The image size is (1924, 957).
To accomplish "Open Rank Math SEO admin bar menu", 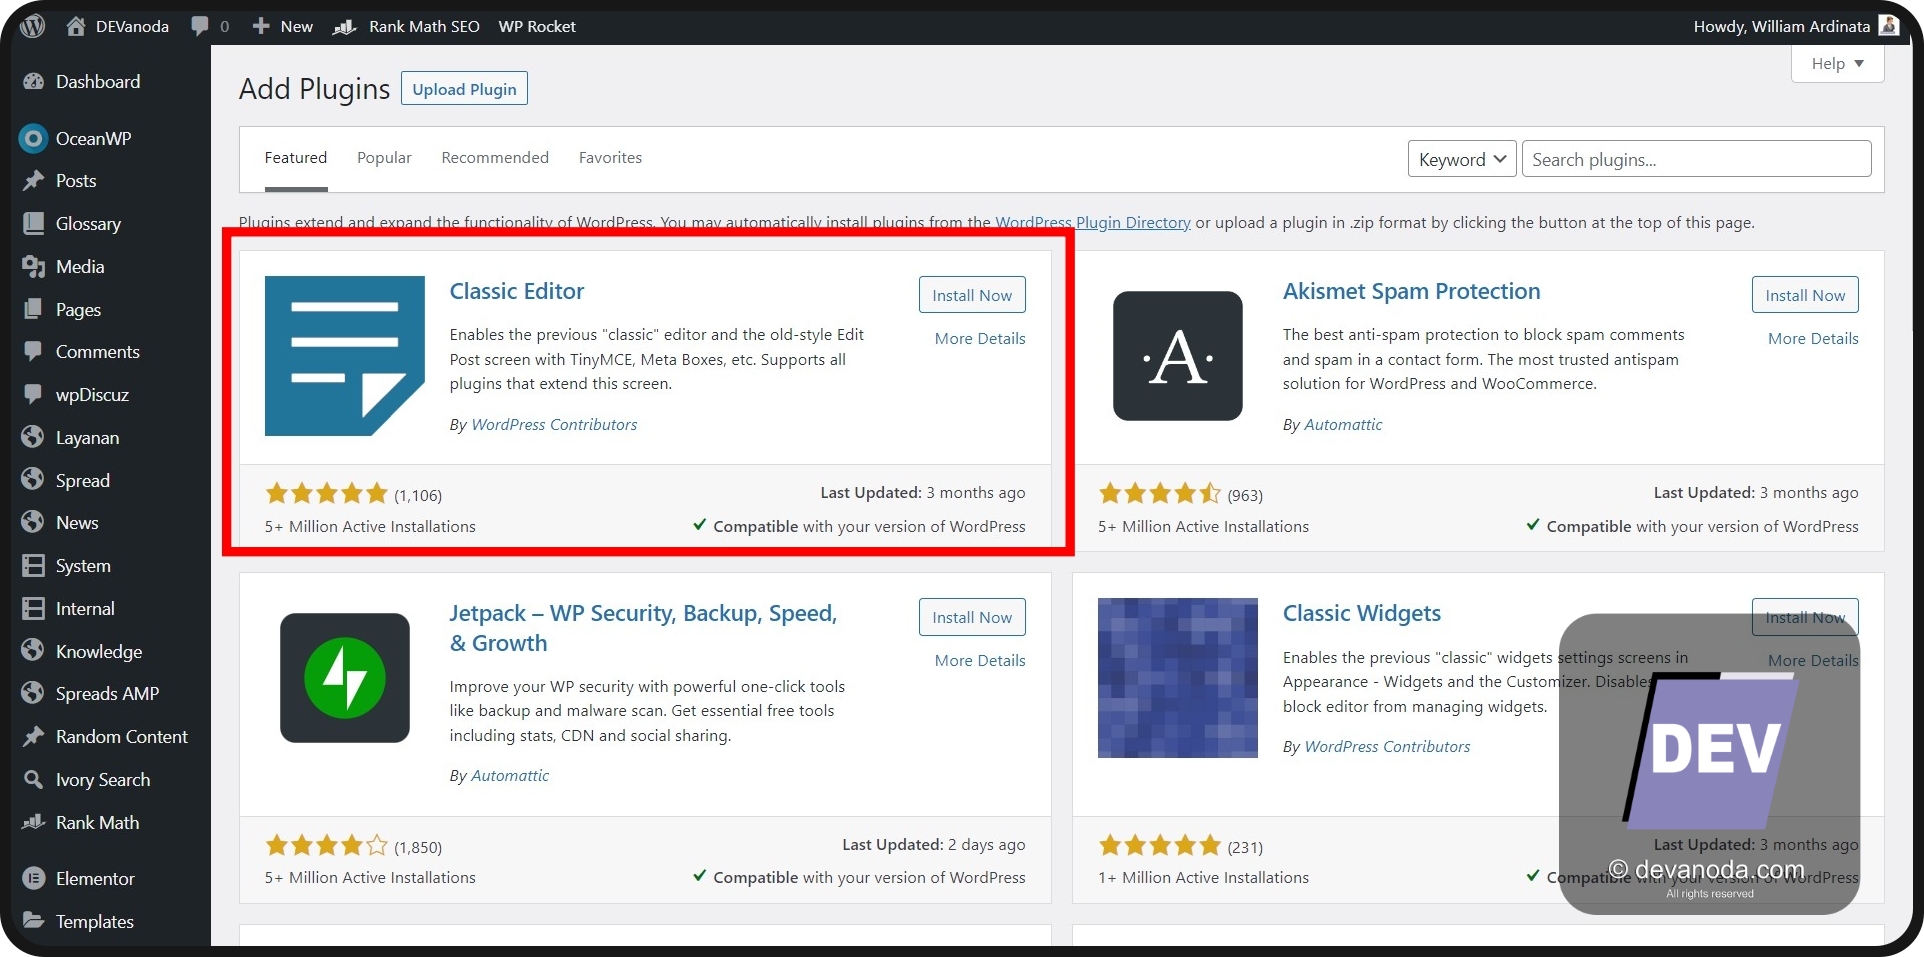I will click(x=406, y=26).
